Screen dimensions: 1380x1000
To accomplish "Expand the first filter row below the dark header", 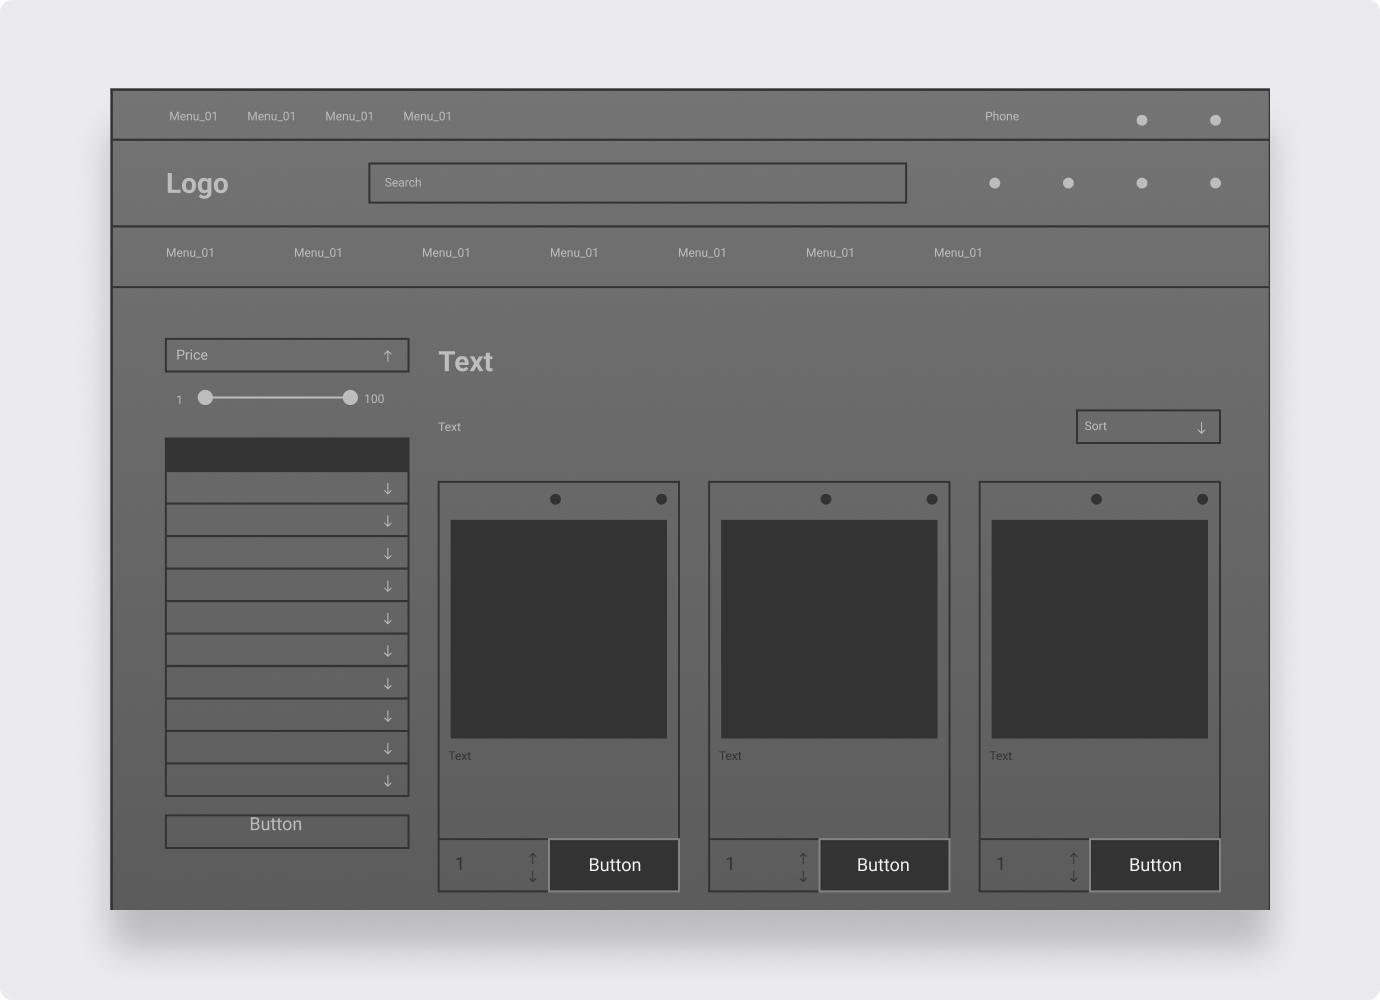I will (x=287, y=488).
